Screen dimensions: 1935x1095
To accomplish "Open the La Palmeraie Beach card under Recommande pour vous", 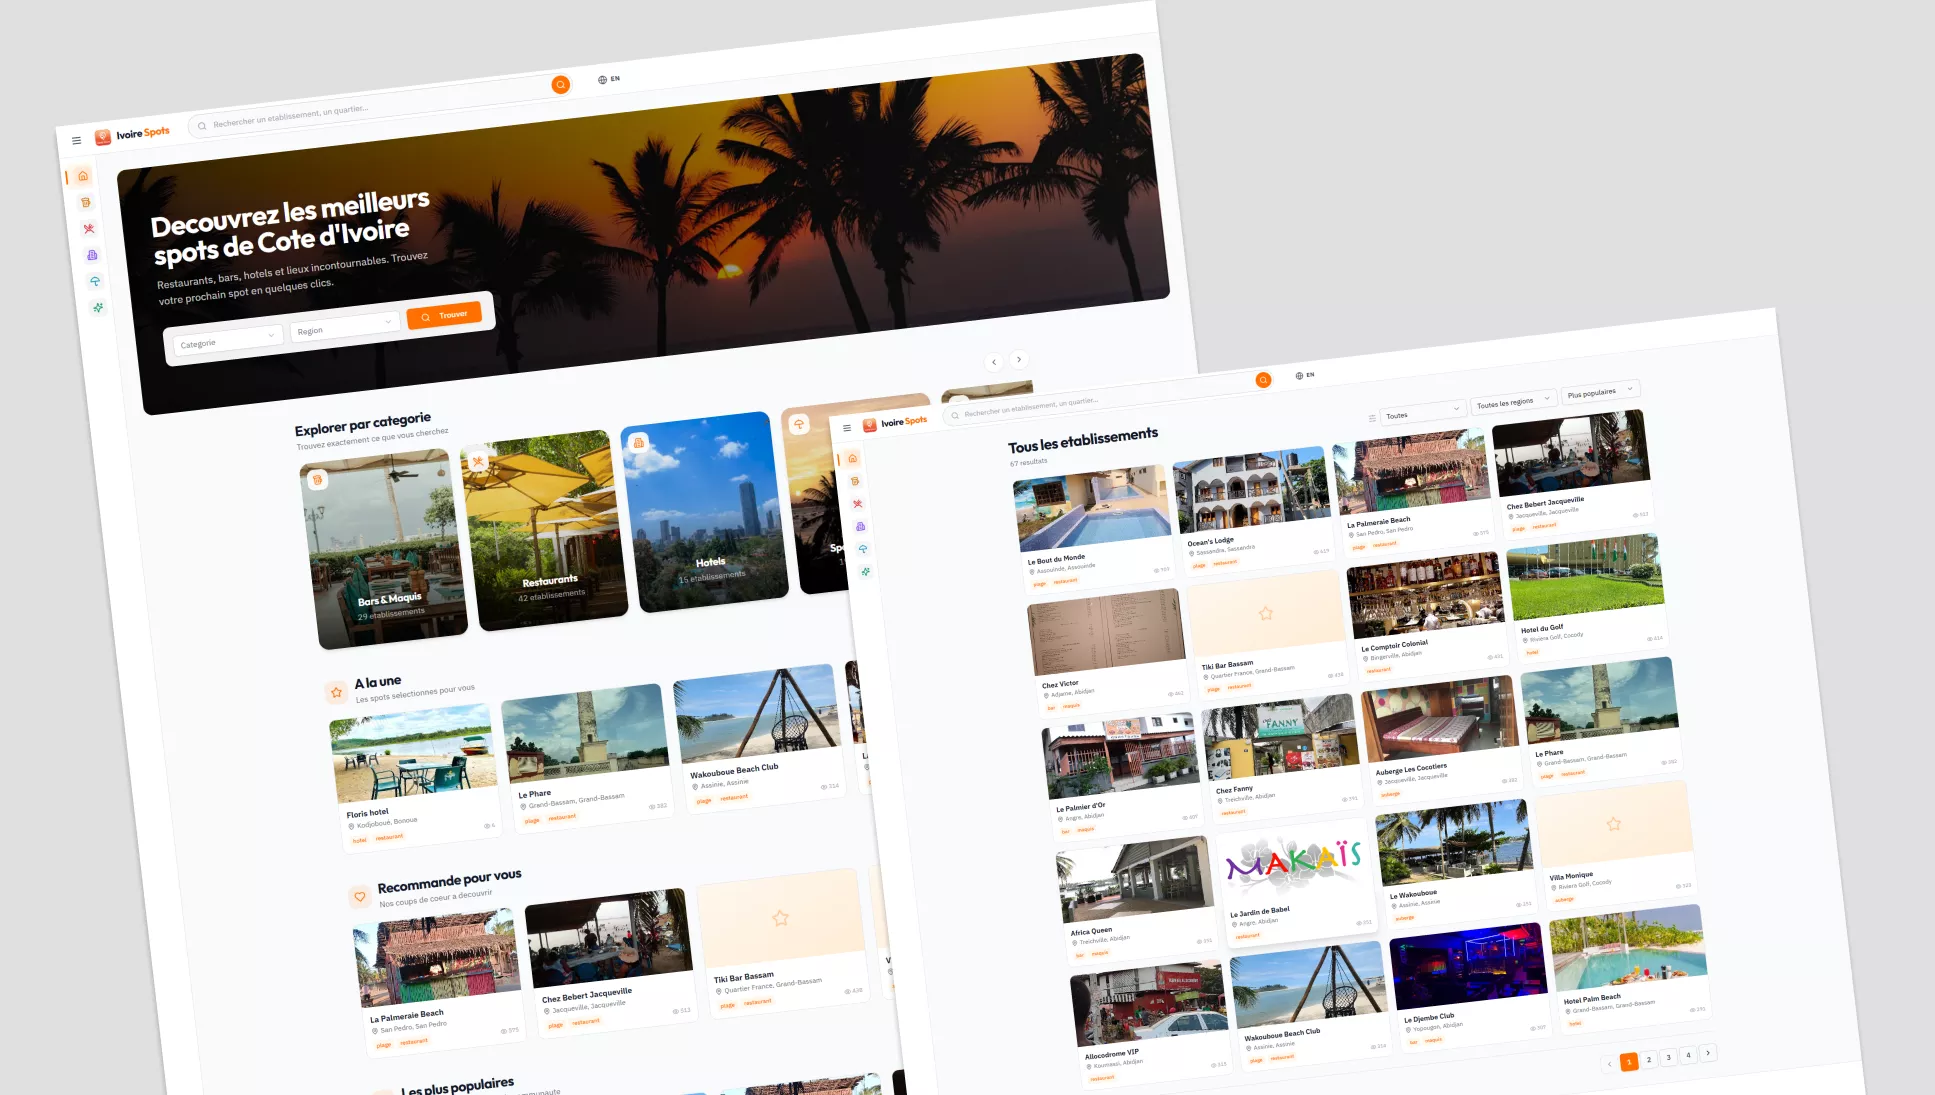I will (x=439, y=981).
